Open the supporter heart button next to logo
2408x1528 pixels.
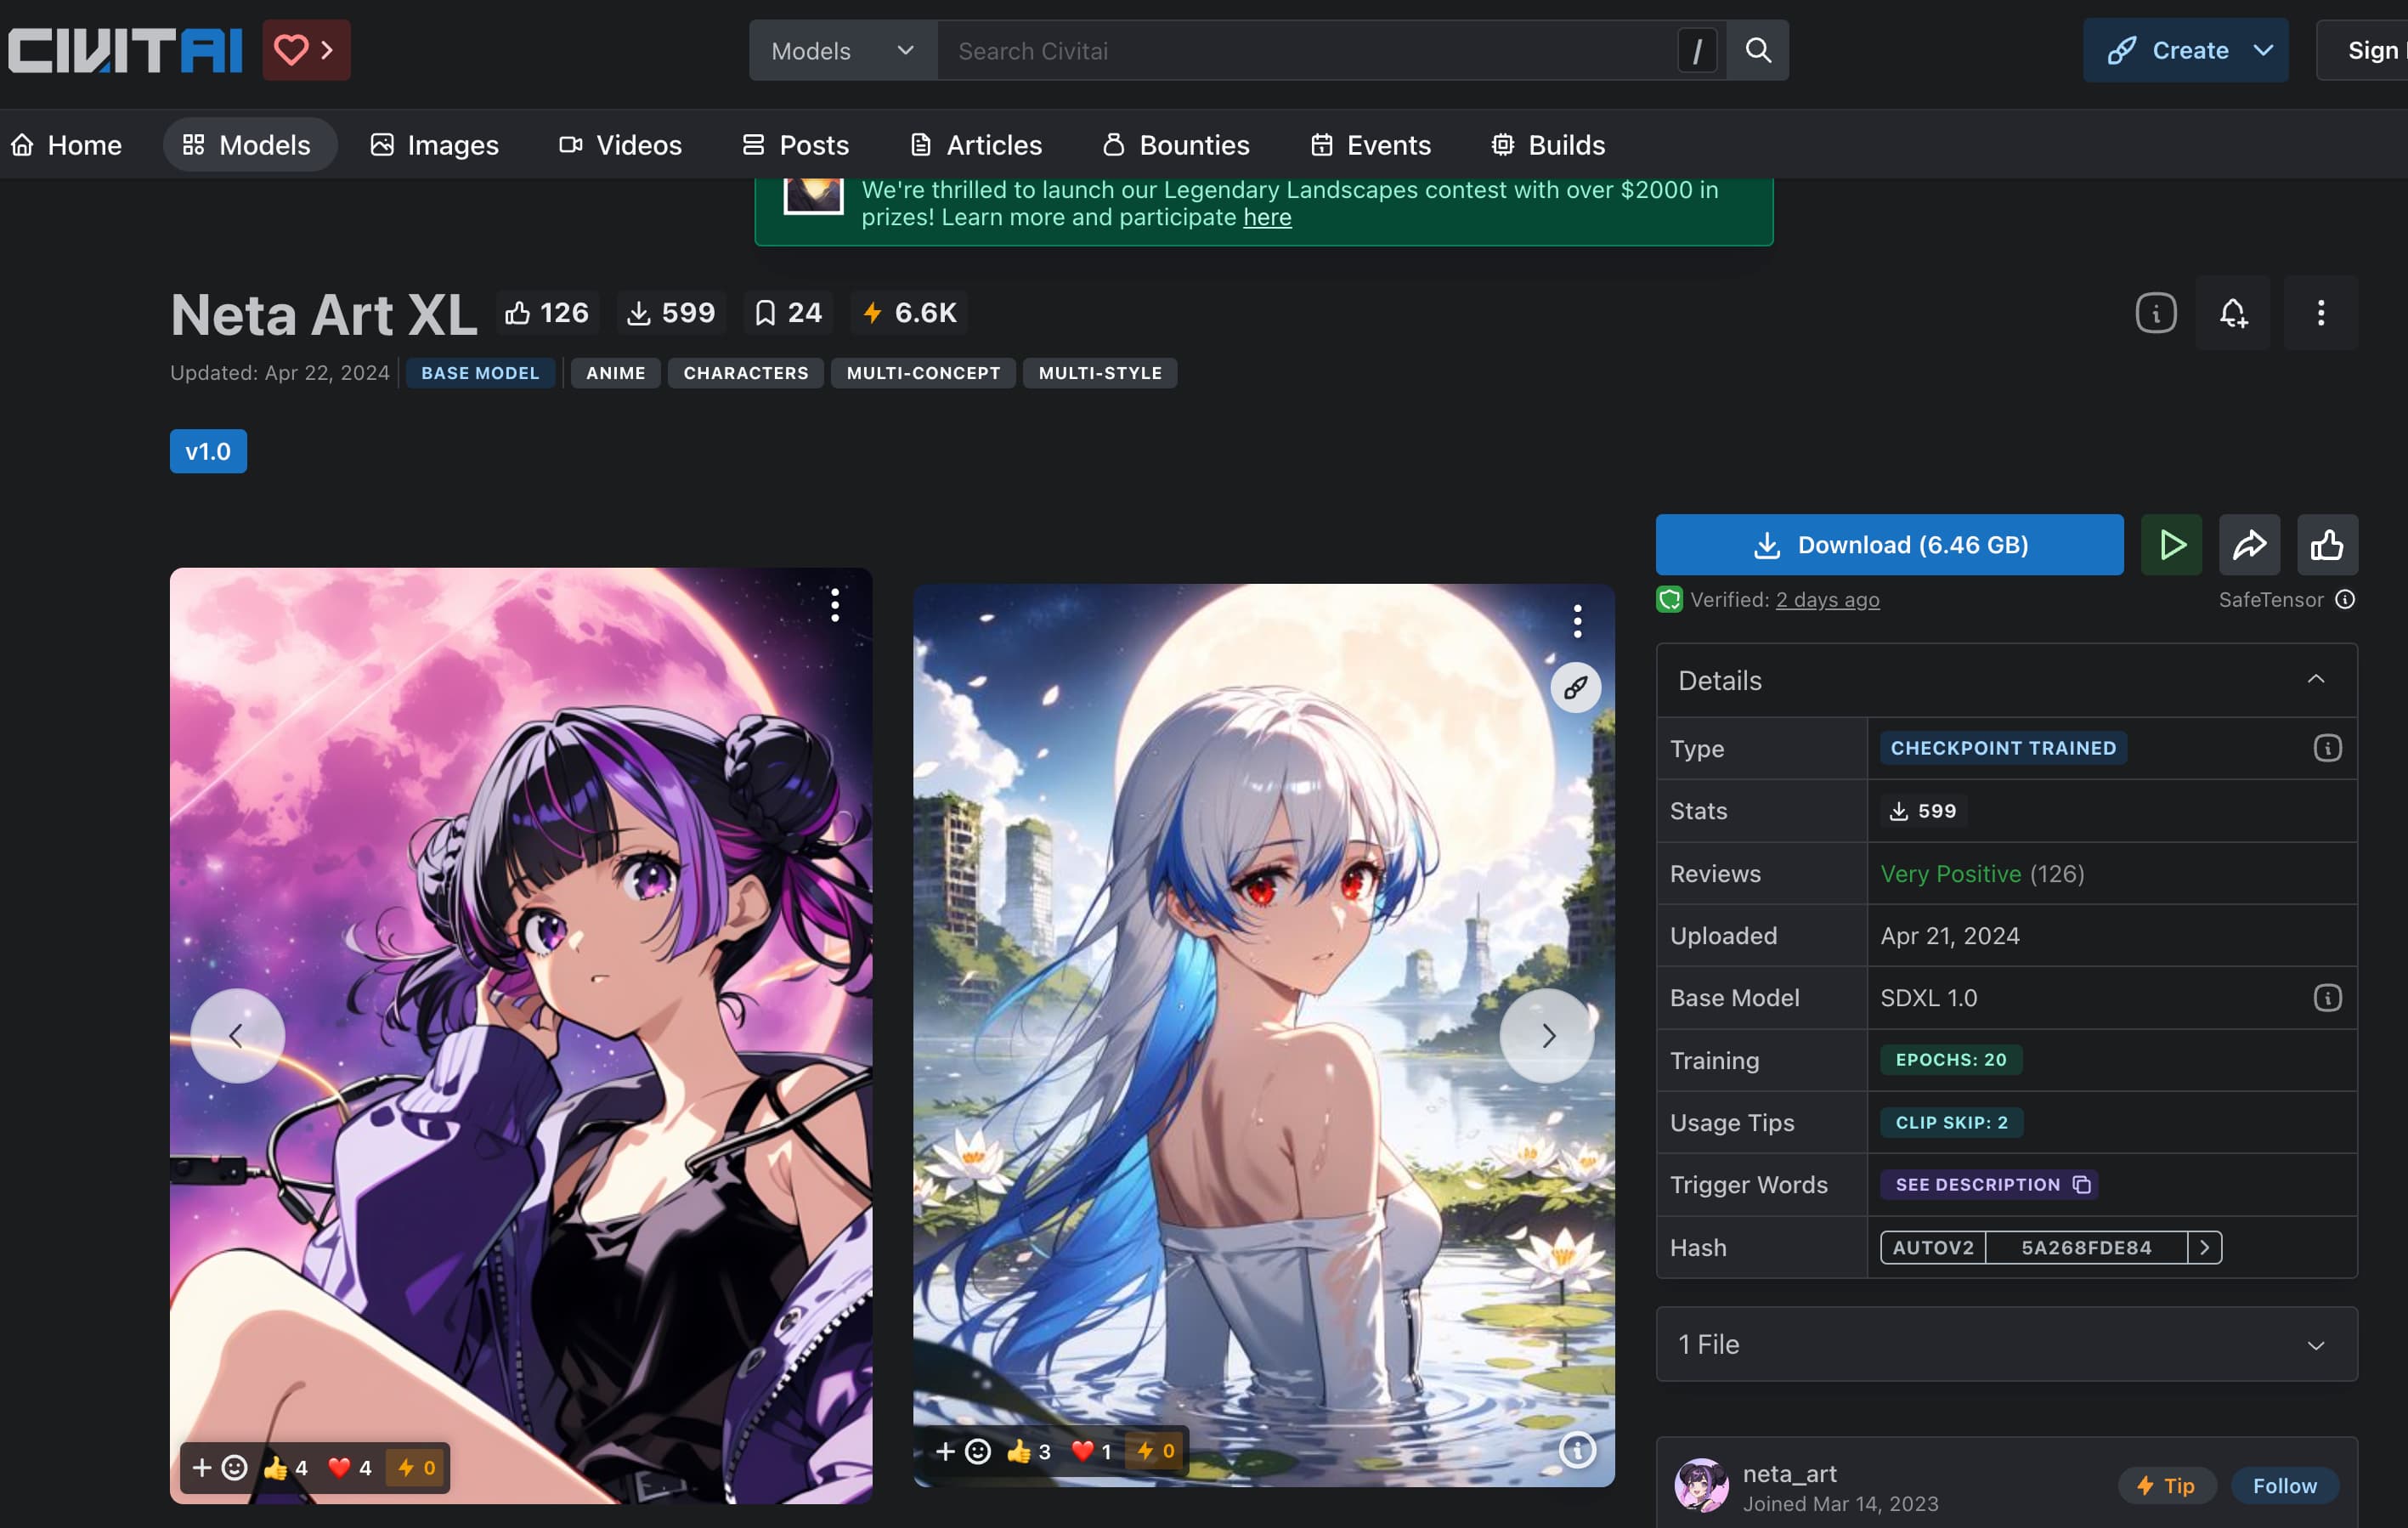[305, 49]
